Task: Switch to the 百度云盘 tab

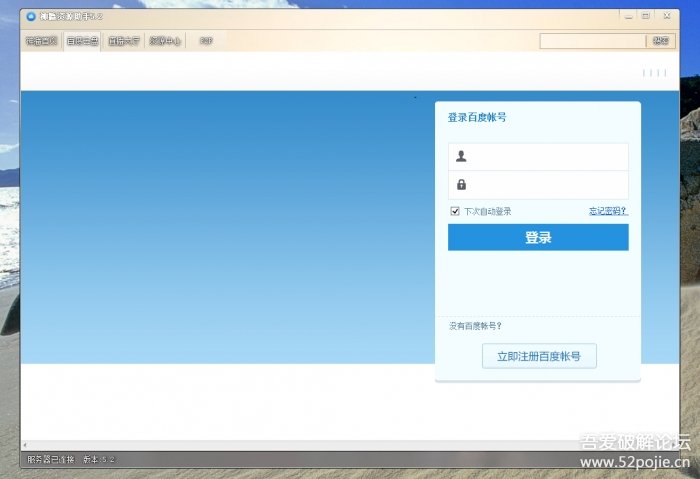Action: coord(82,41)
